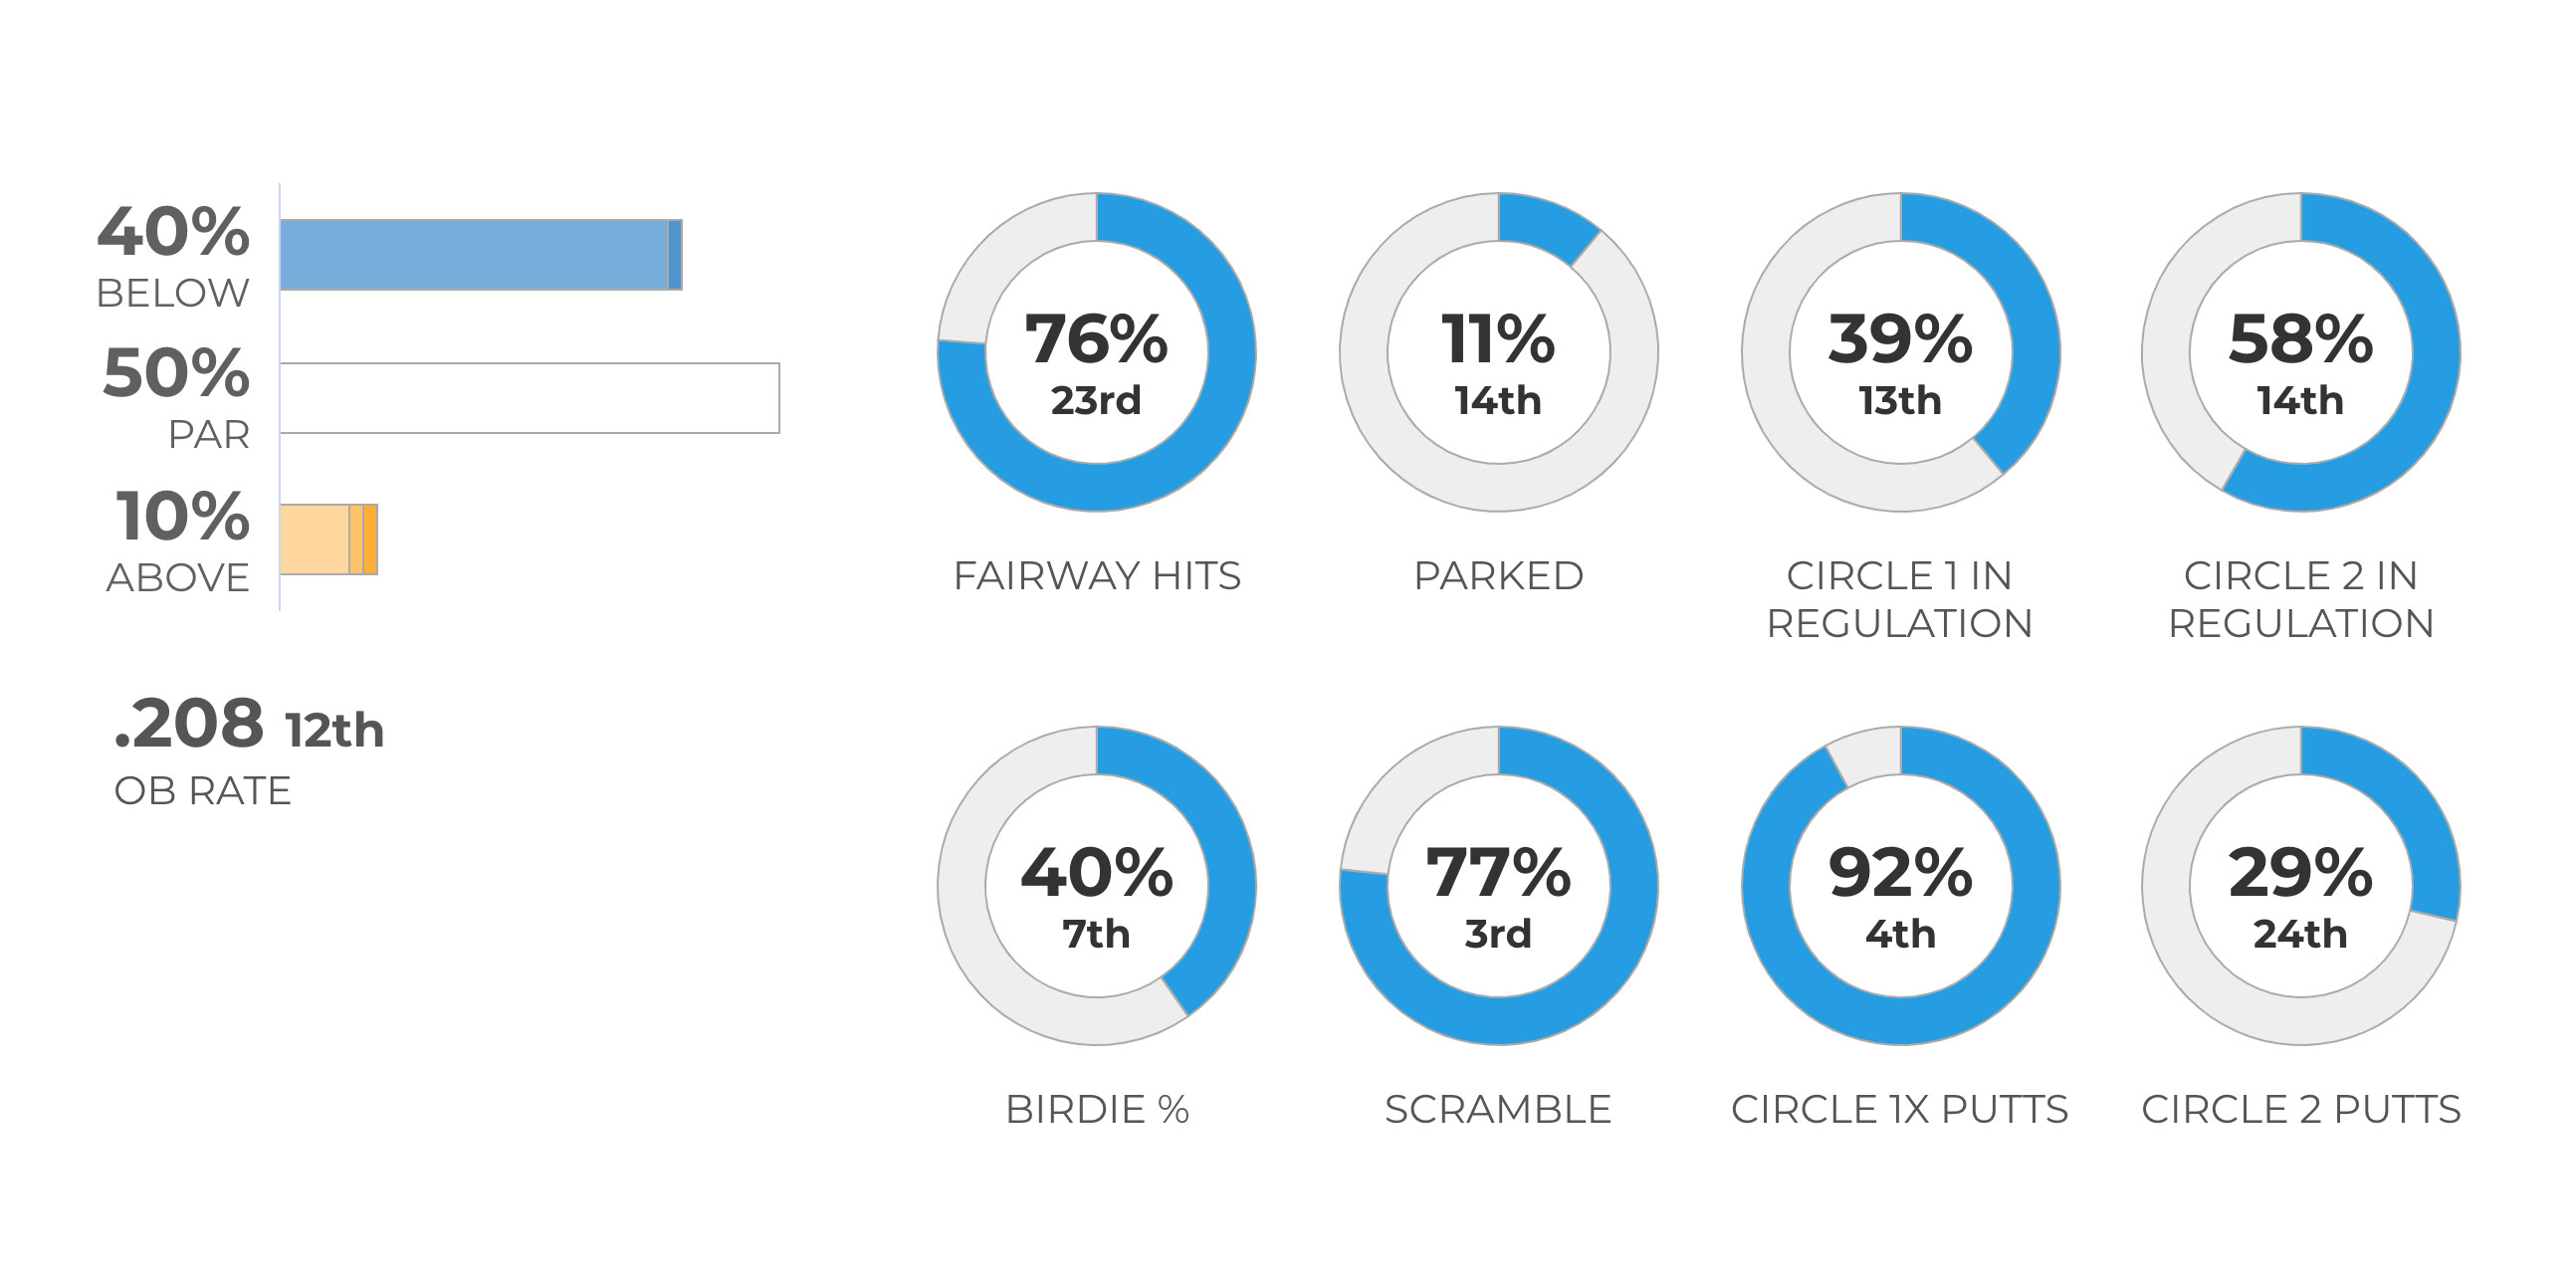Click the .208 OB rate value

(190, 724)
